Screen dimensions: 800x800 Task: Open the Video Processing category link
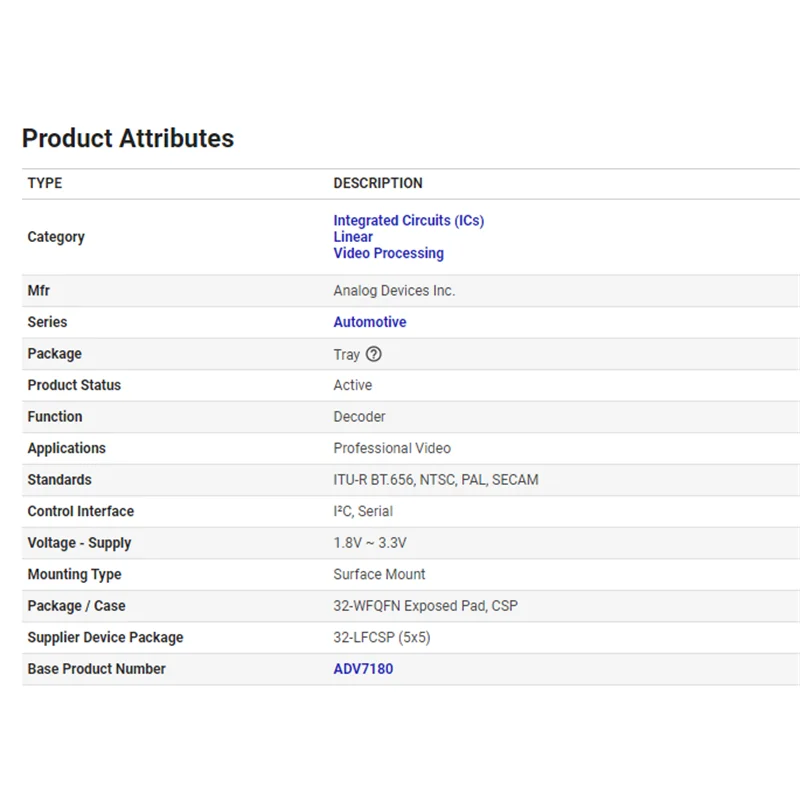[x=388, y=253]
